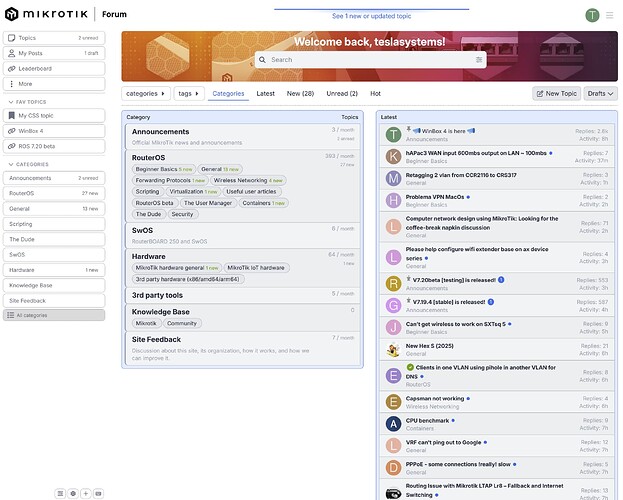The height and width of the screenshot is (500, 623).
Task: Focus the forum Search input field
Action: pos(370,60)
